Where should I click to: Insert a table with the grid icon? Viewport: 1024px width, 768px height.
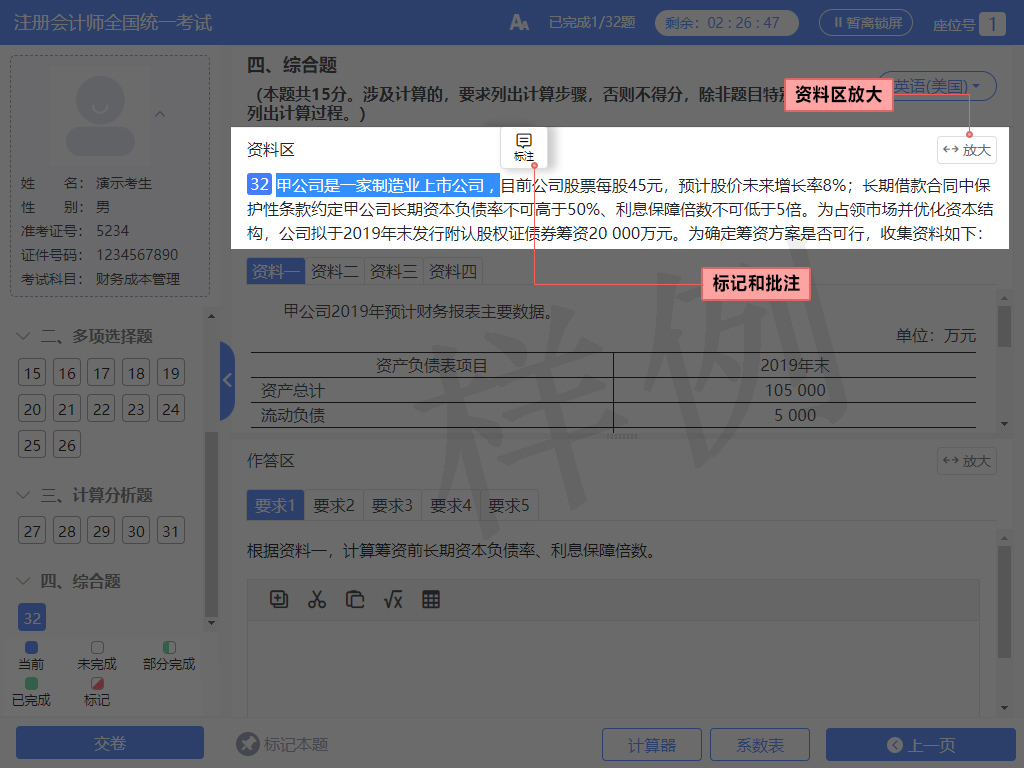coord(431,600)
